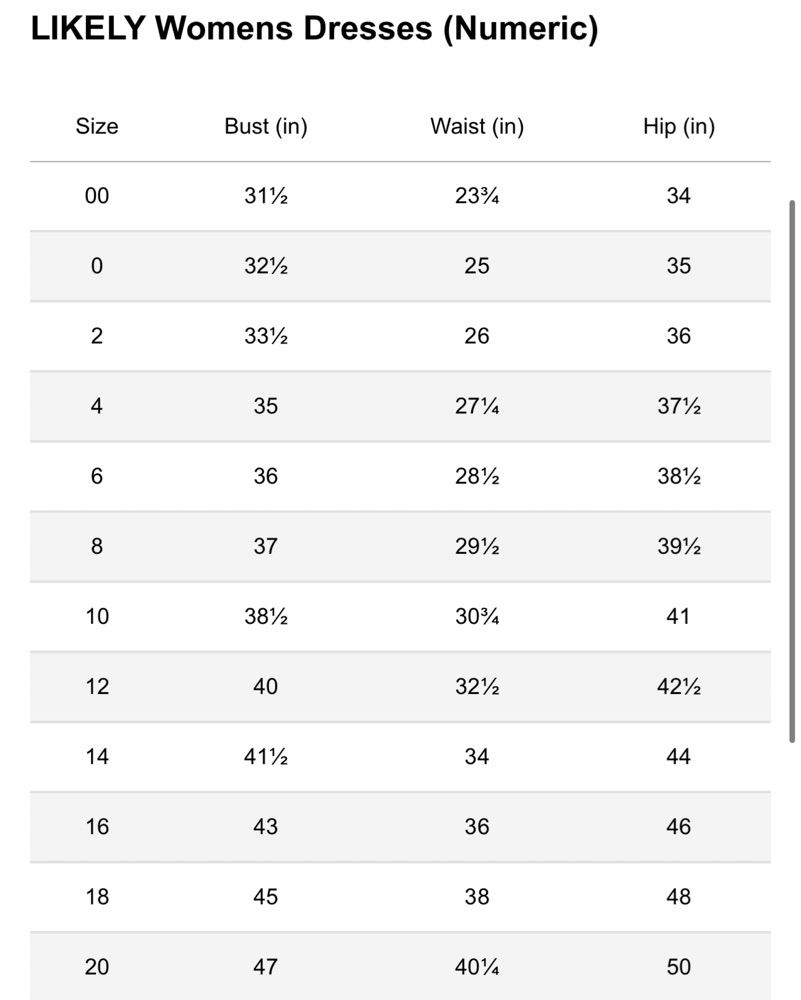Viewport: 801px width, 1000px height.
Task: Select the Waist (in) column header
Action: pos(477,126)
